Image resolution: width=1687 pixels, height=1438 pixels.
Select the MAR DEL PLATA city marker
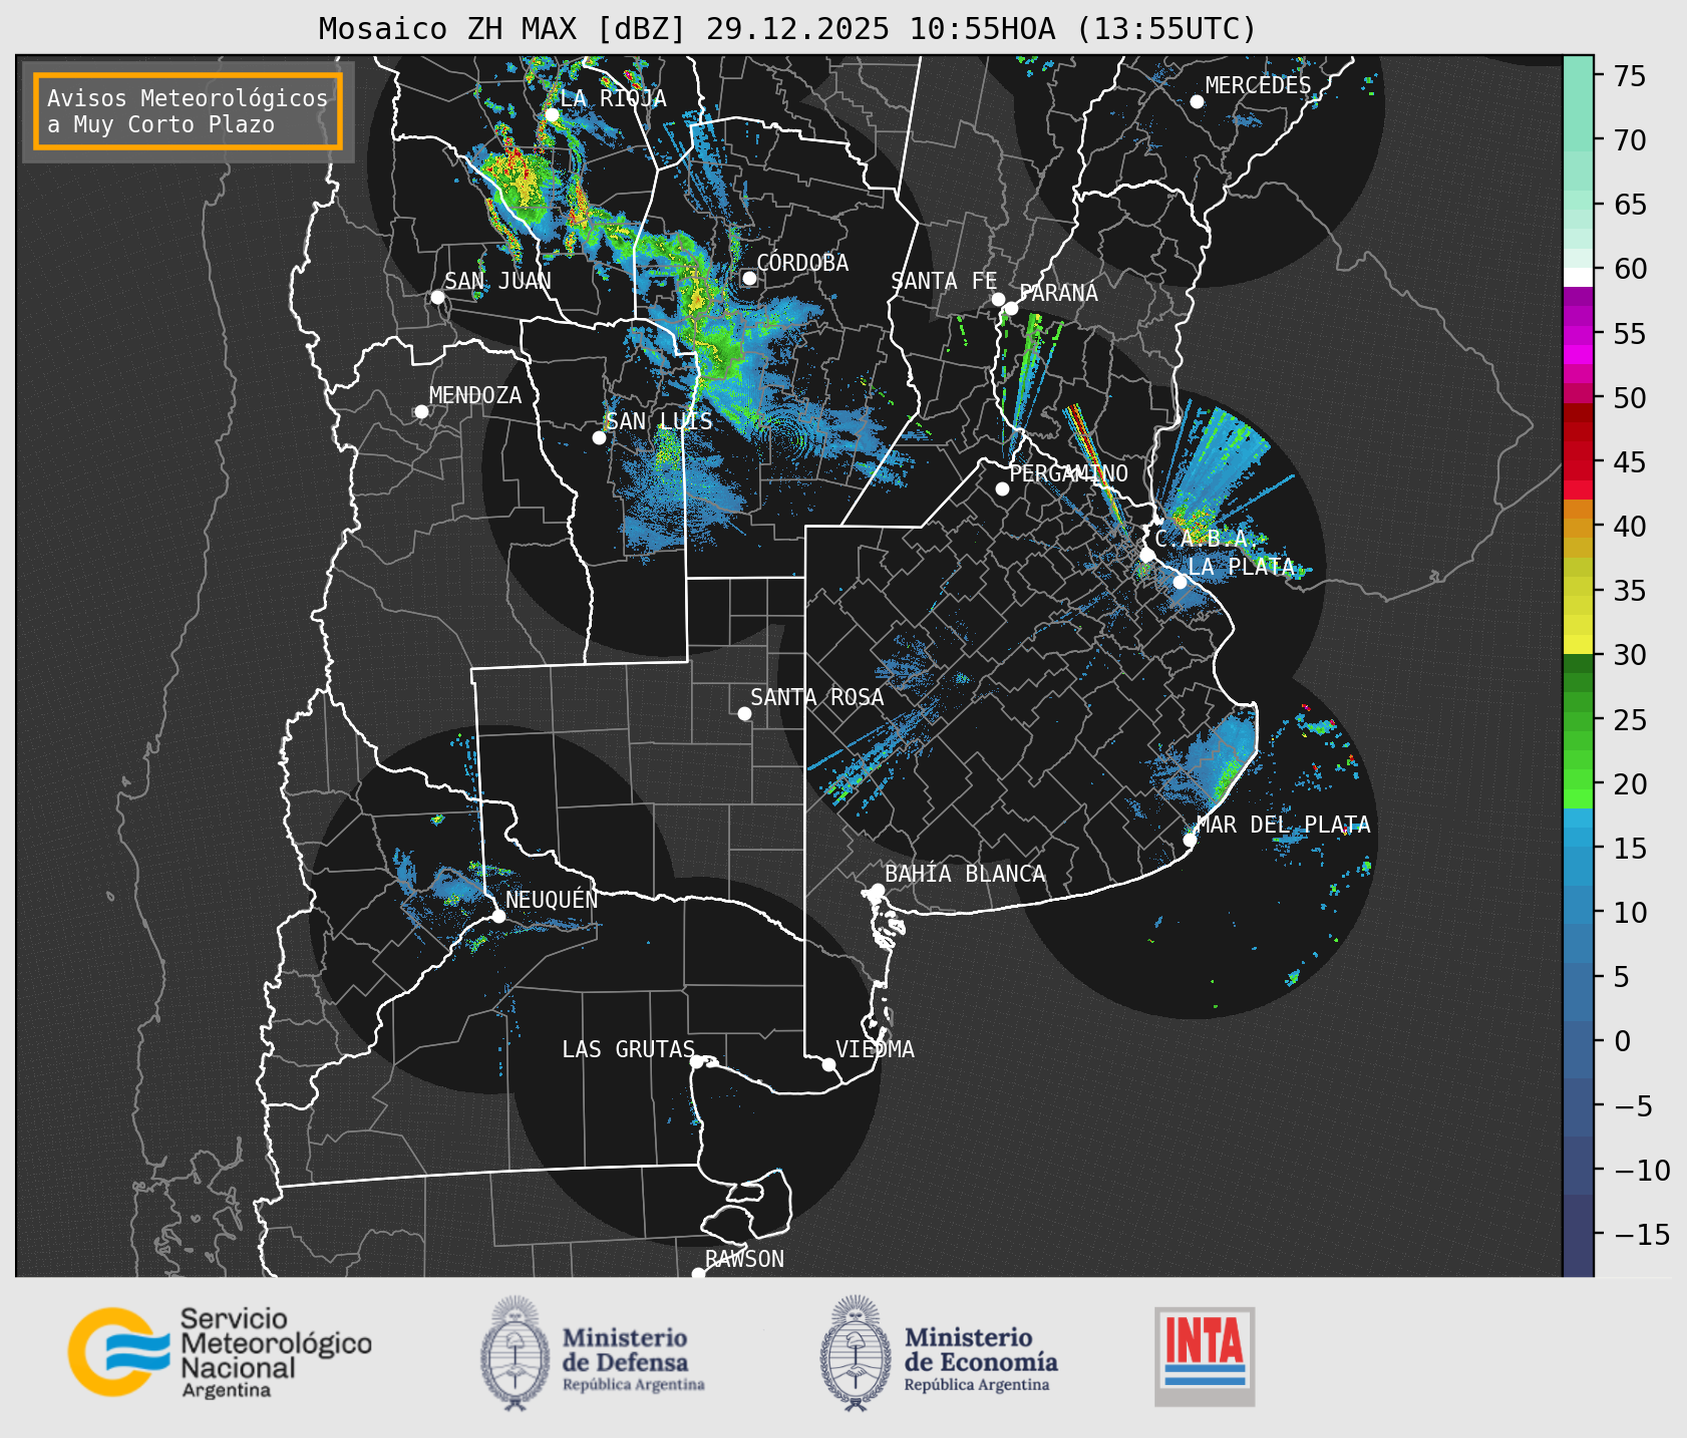point(1190,840)
